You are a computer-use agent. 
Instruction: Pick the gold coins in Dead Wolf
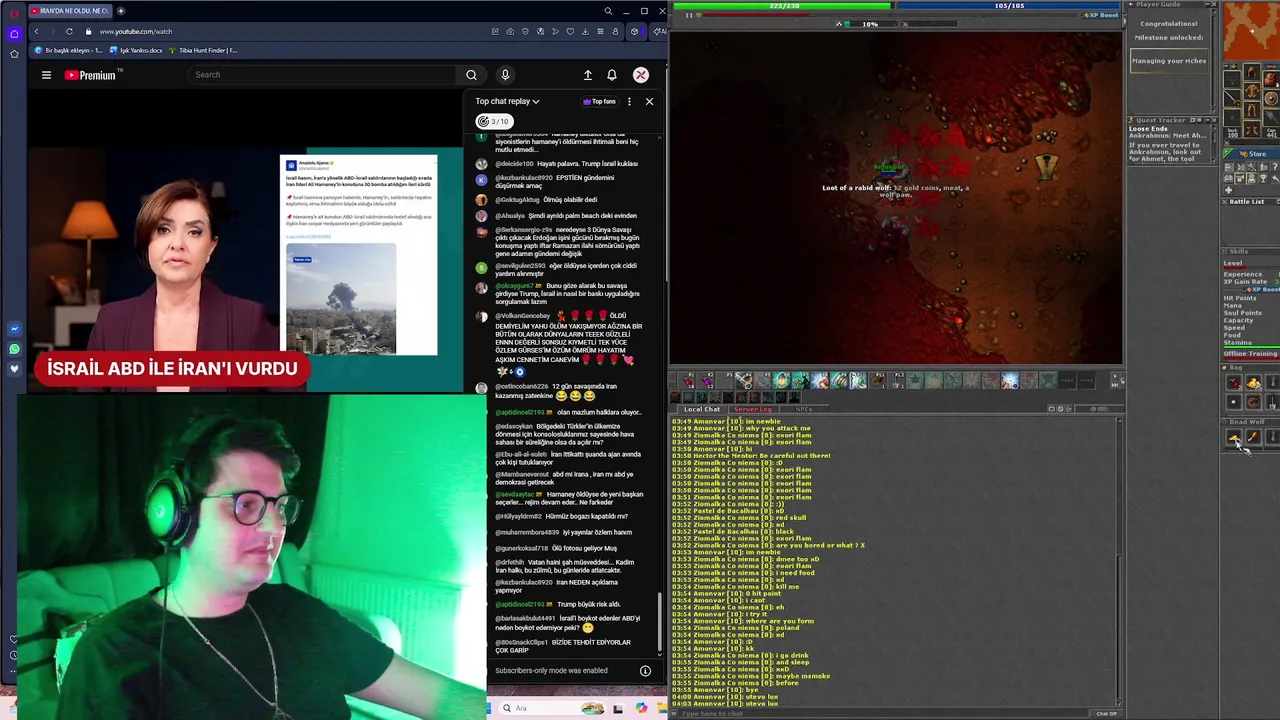(1234, 438)
